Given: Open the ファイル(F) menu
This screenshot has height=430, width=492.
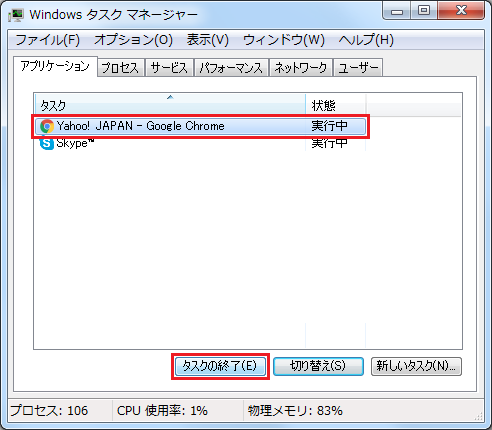Looking at the screenshot, I should tap(48, 40).
